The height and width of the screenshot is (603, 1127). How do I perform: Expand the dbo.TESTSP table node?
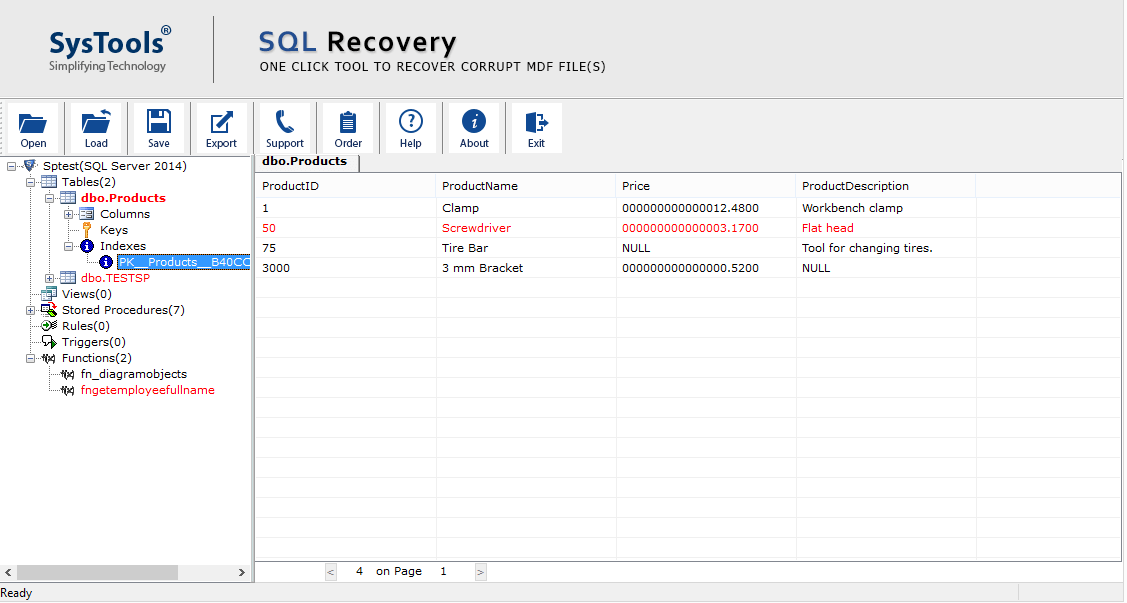48,278
